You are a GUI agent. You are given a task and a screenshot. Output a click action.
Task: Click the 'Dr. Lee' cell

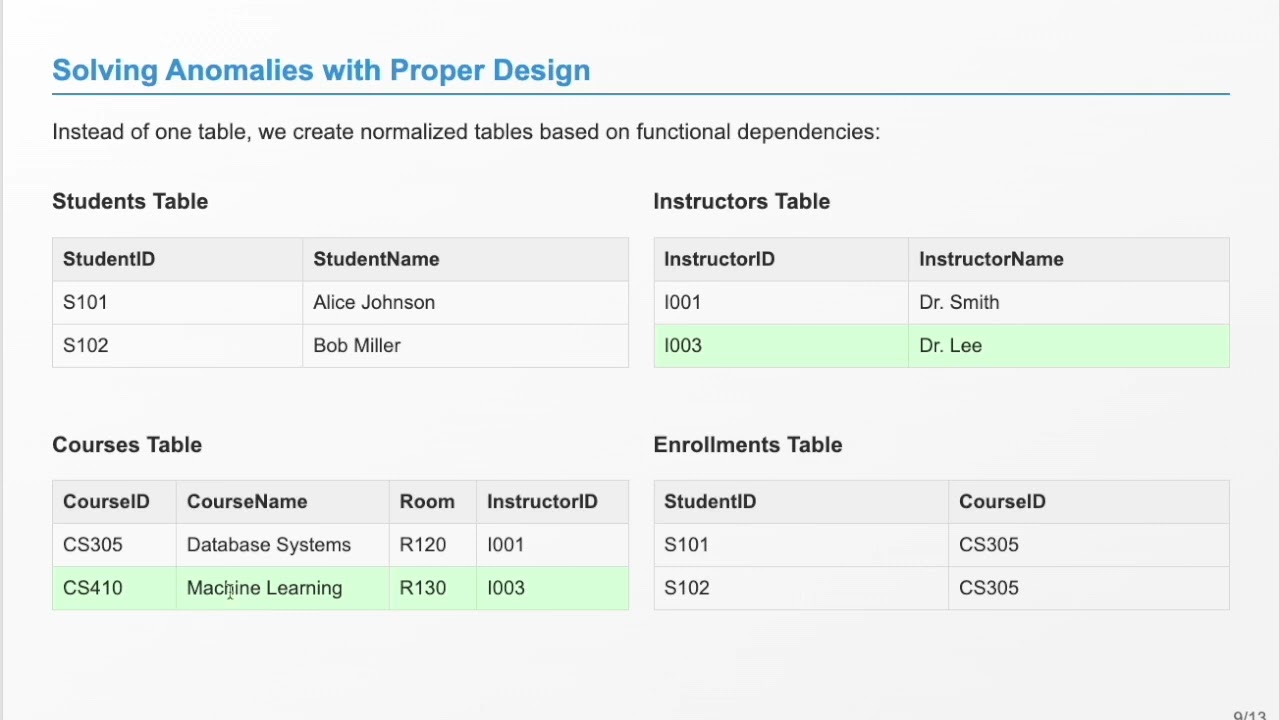click(1069, 345)
